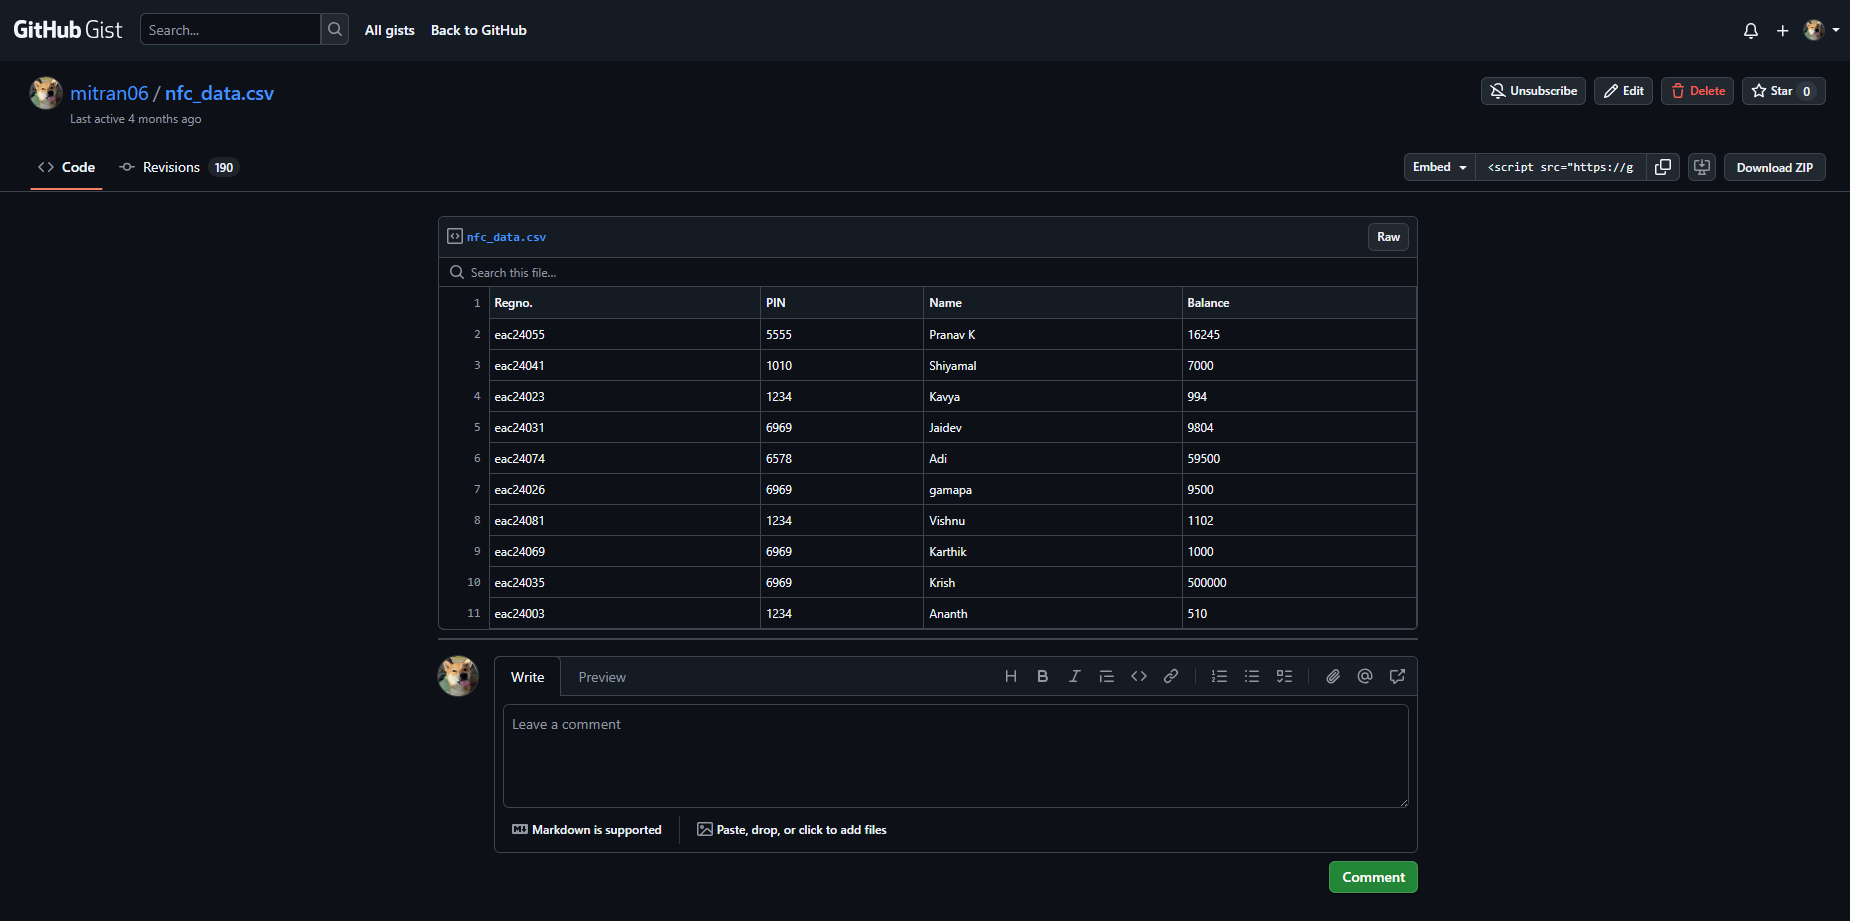
Task: Click the notifications bell icon
Action: [1750, 31]
